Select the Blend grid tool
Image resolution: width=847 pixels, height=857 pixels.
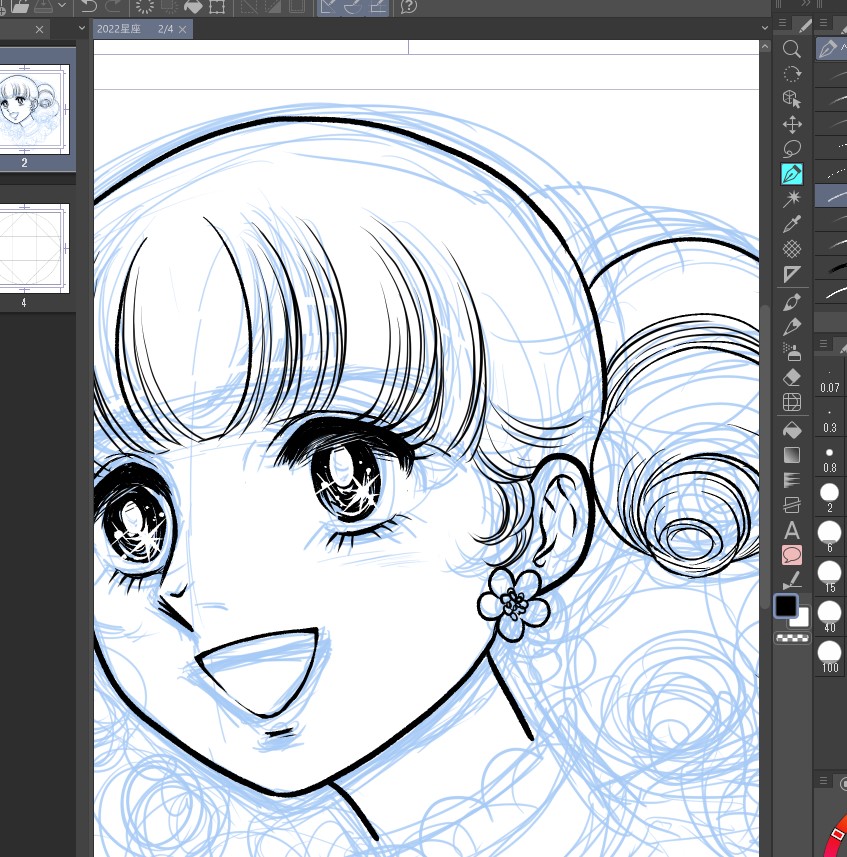pos(791,402)
